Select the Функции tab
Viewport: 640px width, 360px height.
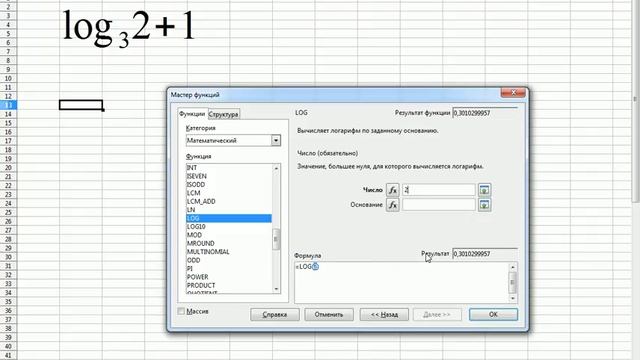(192, 114)
